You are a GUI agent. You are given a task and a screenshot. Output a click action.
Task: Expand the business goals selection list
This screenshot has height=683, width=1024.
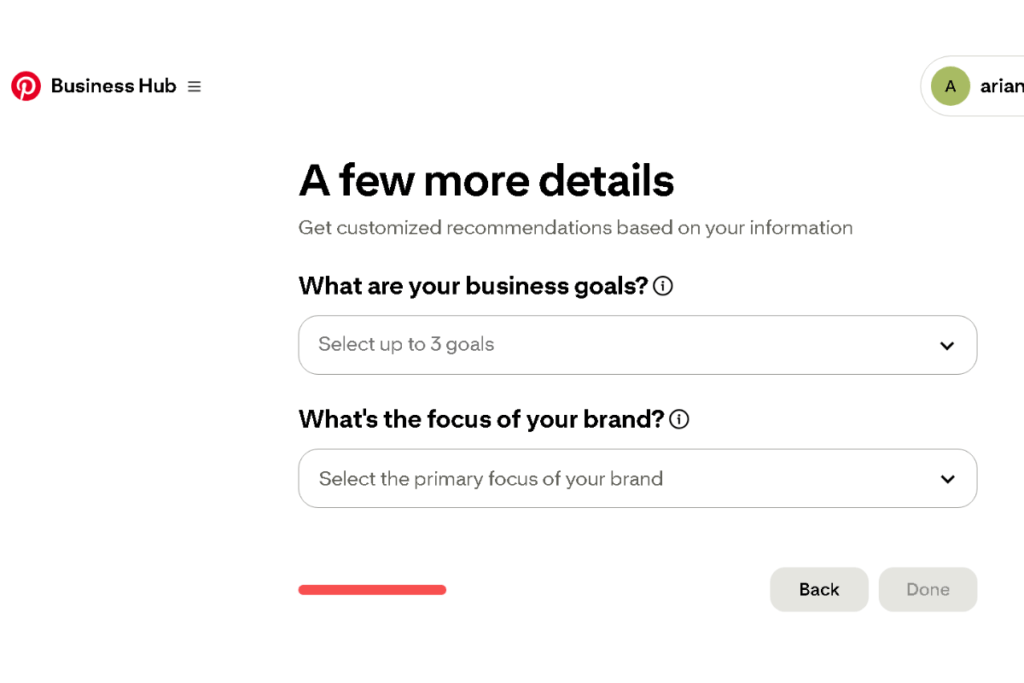[637, 345]
